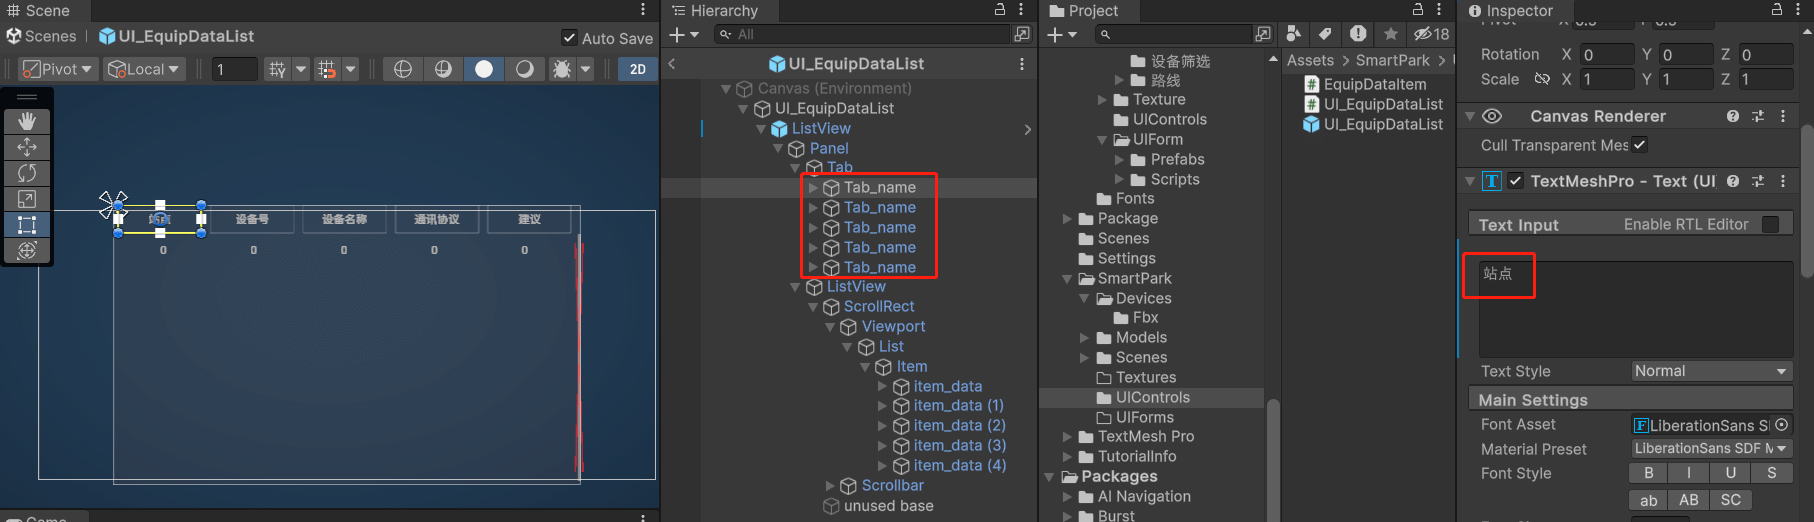This screenshot has width=1814, height=522.
Task: Click the 2D view mode button
Action: (x=637, y=69)
